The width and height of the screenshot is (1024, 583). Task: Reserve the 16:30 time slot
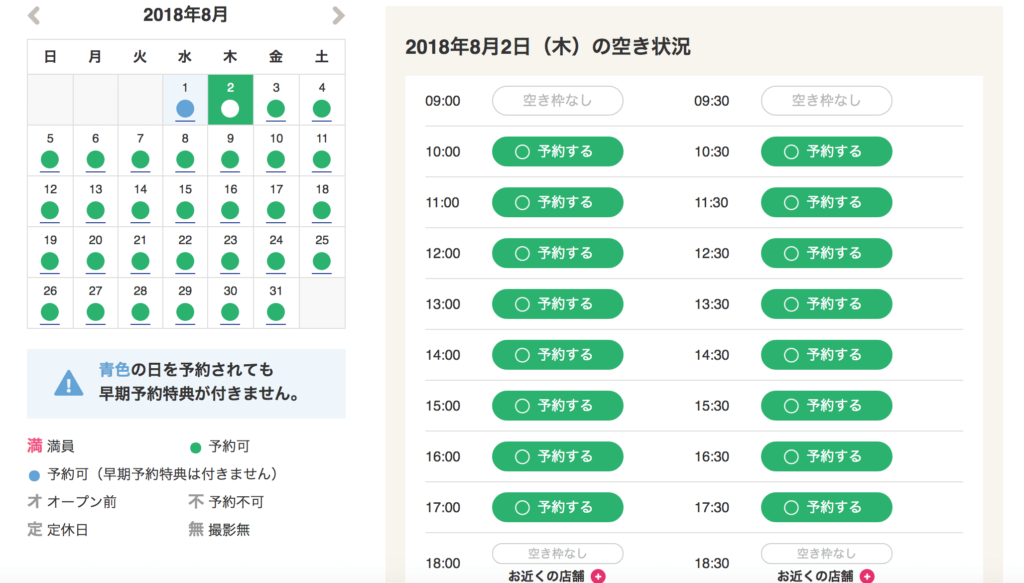coord(826,456)
